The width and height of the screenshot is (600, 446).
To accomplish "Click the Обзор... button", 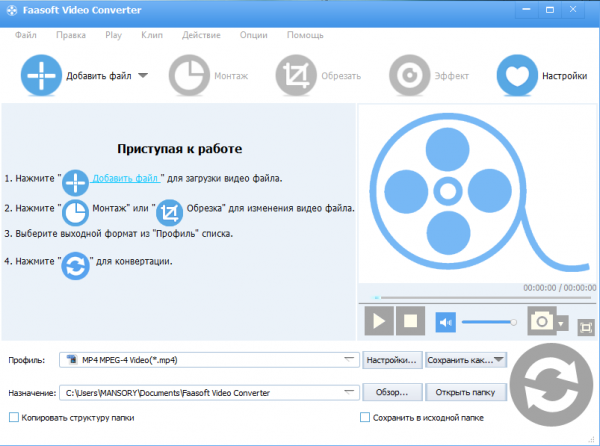I will pyautogui.click(x=392, y=392).
